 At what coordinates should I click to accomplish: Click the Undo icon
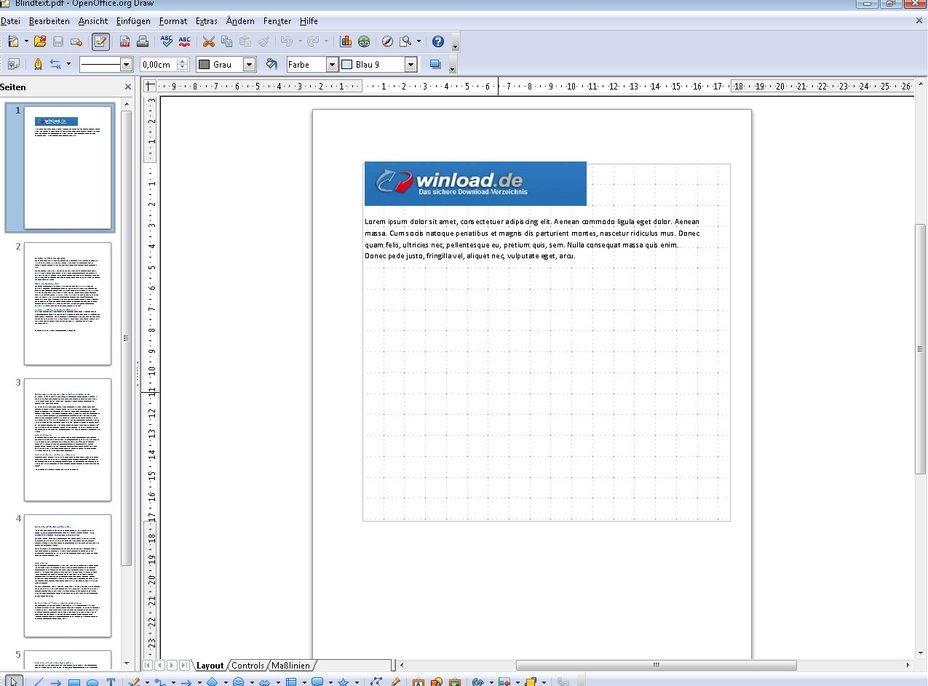point(286,41)
